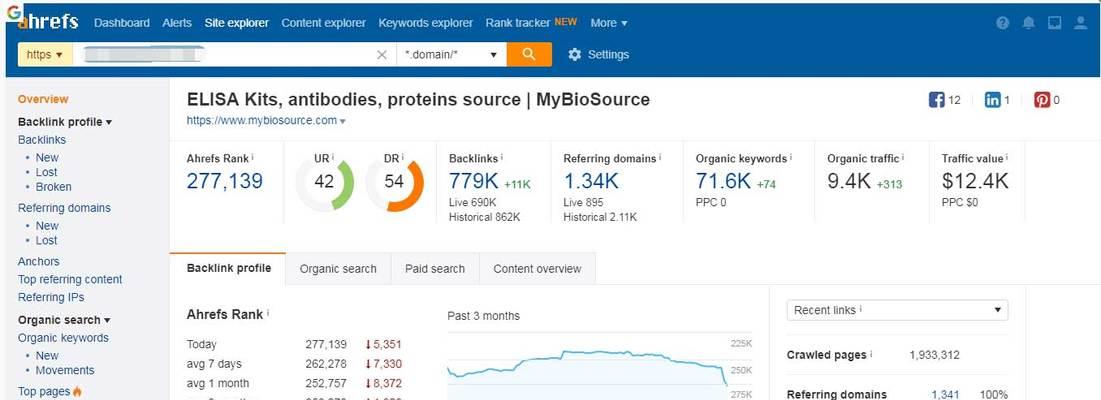The height and width of the screenshot is (400, 1101).
Task: Click the $12.4K traffic value figure
Action: point(975,182)
